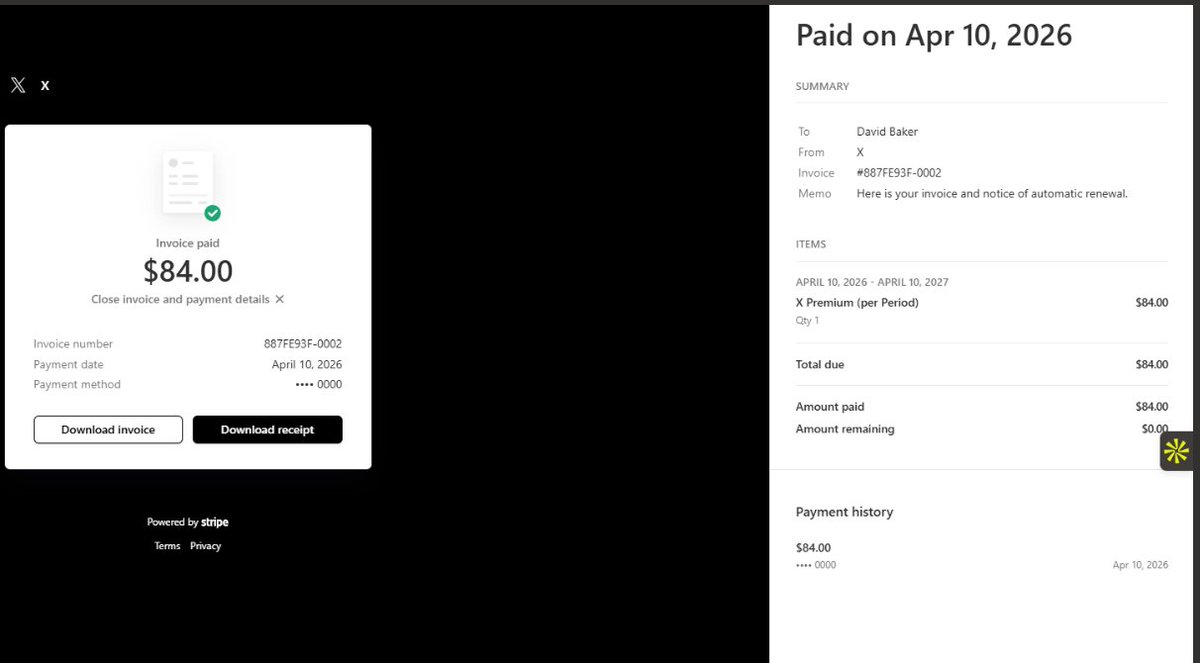Screen dimensions: 1200x663
Task: Select the $84.00 Invoice paid amount
Action: click(188, 271)
